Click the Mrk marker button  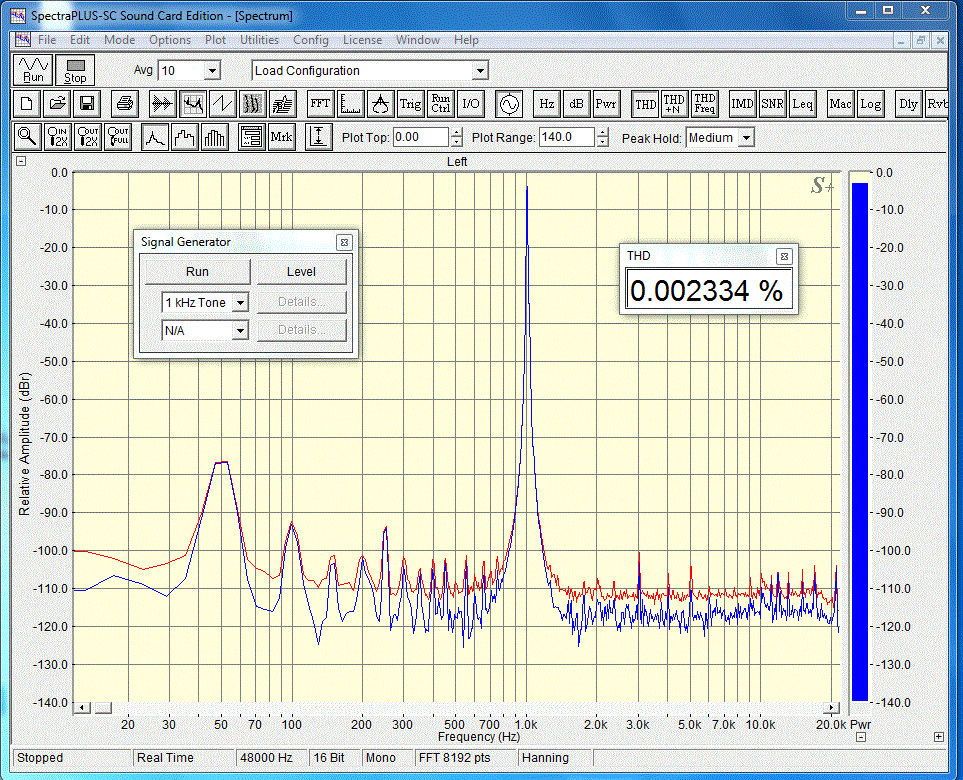pos(282,137)
